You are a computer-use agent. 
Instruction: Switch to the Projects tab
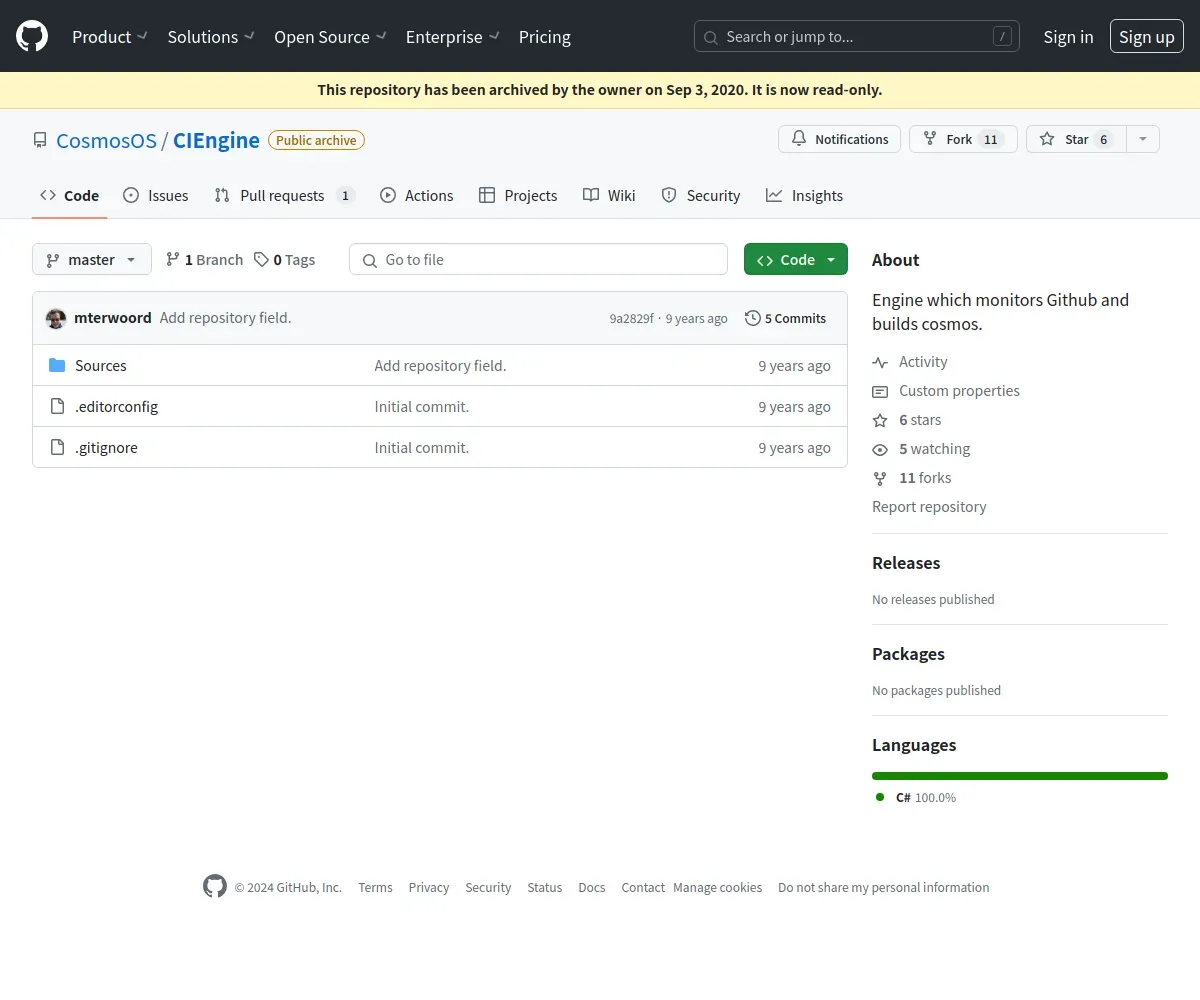point(518,195)
